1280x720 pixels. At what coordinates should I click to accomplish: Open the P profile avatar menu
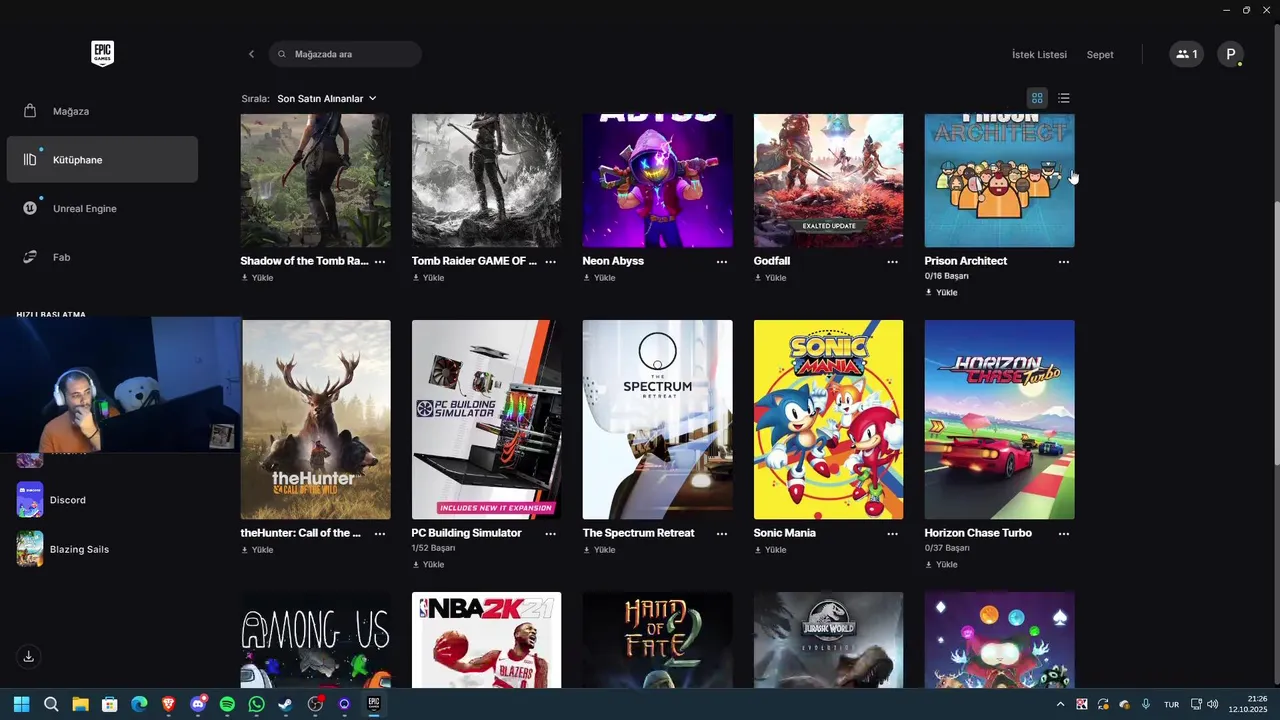click(1230, 54)
